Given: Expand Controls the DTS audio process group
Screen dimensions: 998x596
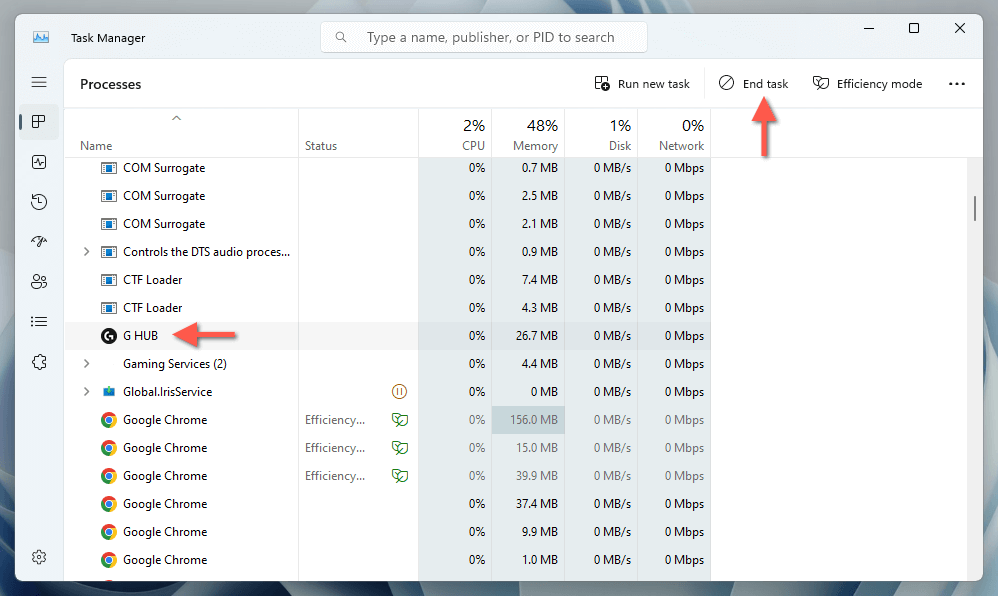Looking at the screenshot, I should click(x=87, y=252).
